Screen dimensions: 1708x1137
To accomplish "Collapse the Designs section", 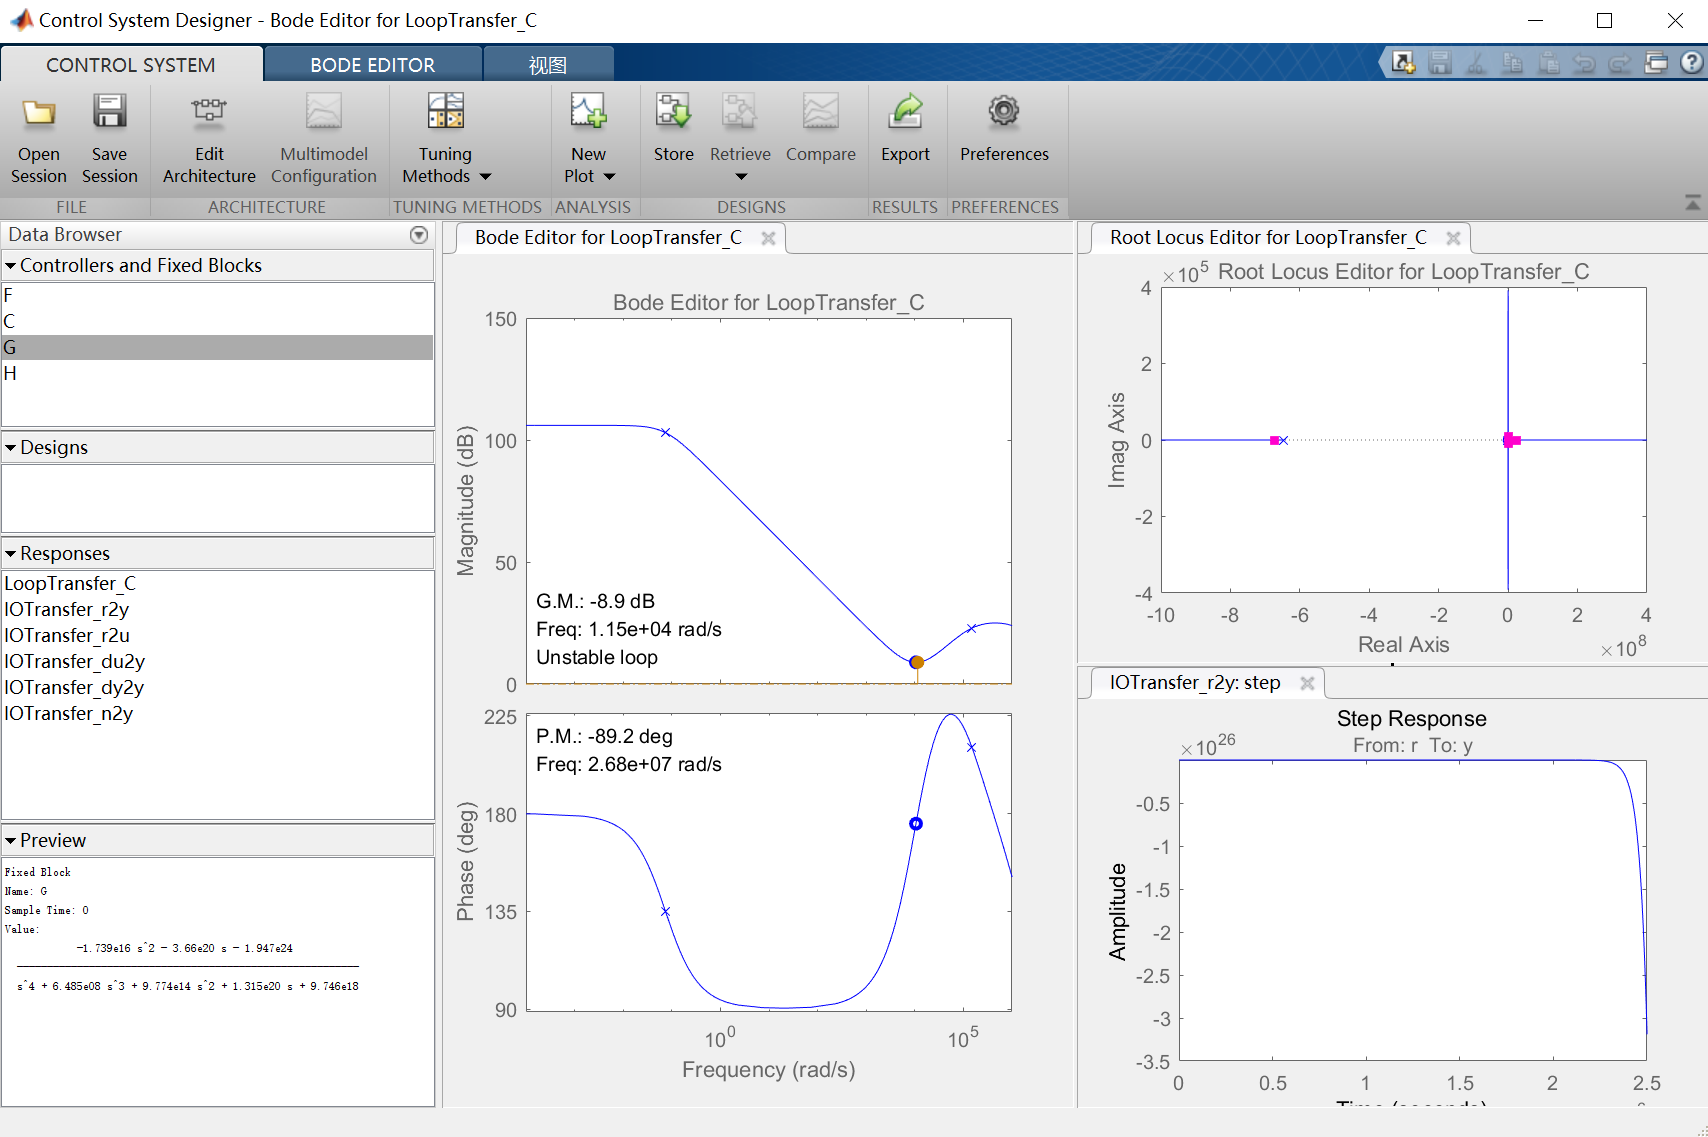I will pyautogui.click(x=11, y=448).
